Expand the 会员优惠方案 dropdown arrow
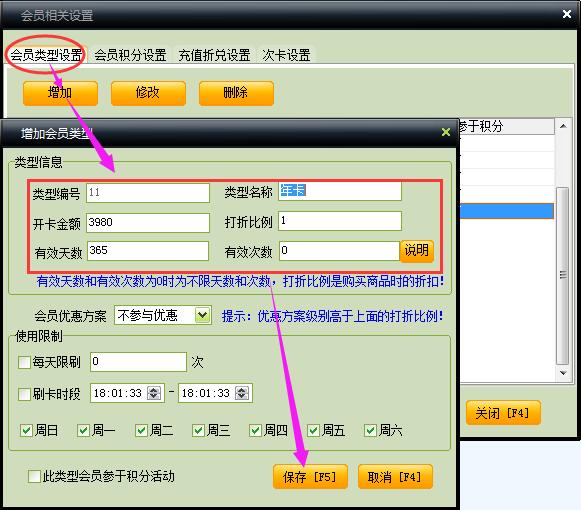This screenshot has height=510, width=581. click(202, 315)
